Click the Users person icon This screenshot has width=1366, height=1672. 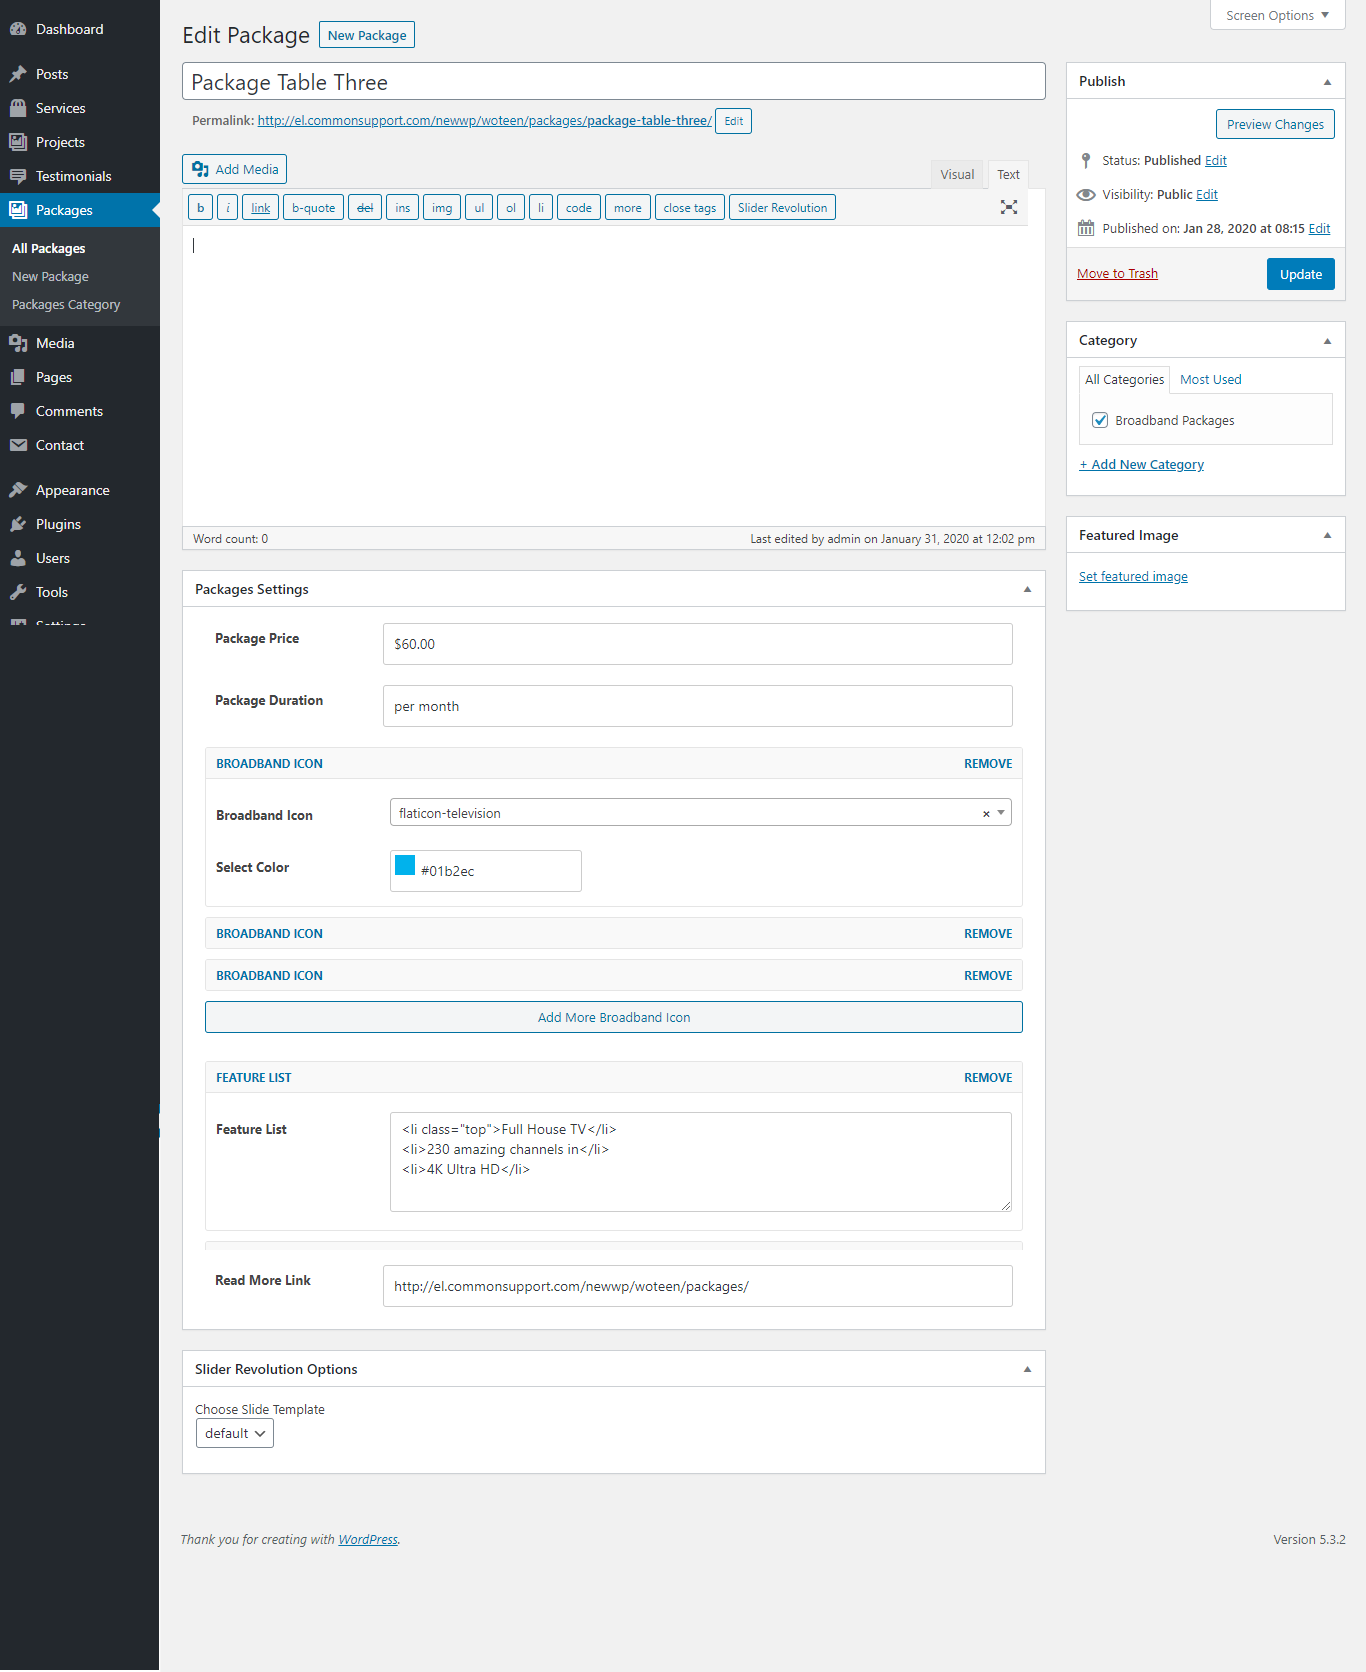[x=18, y=558]
